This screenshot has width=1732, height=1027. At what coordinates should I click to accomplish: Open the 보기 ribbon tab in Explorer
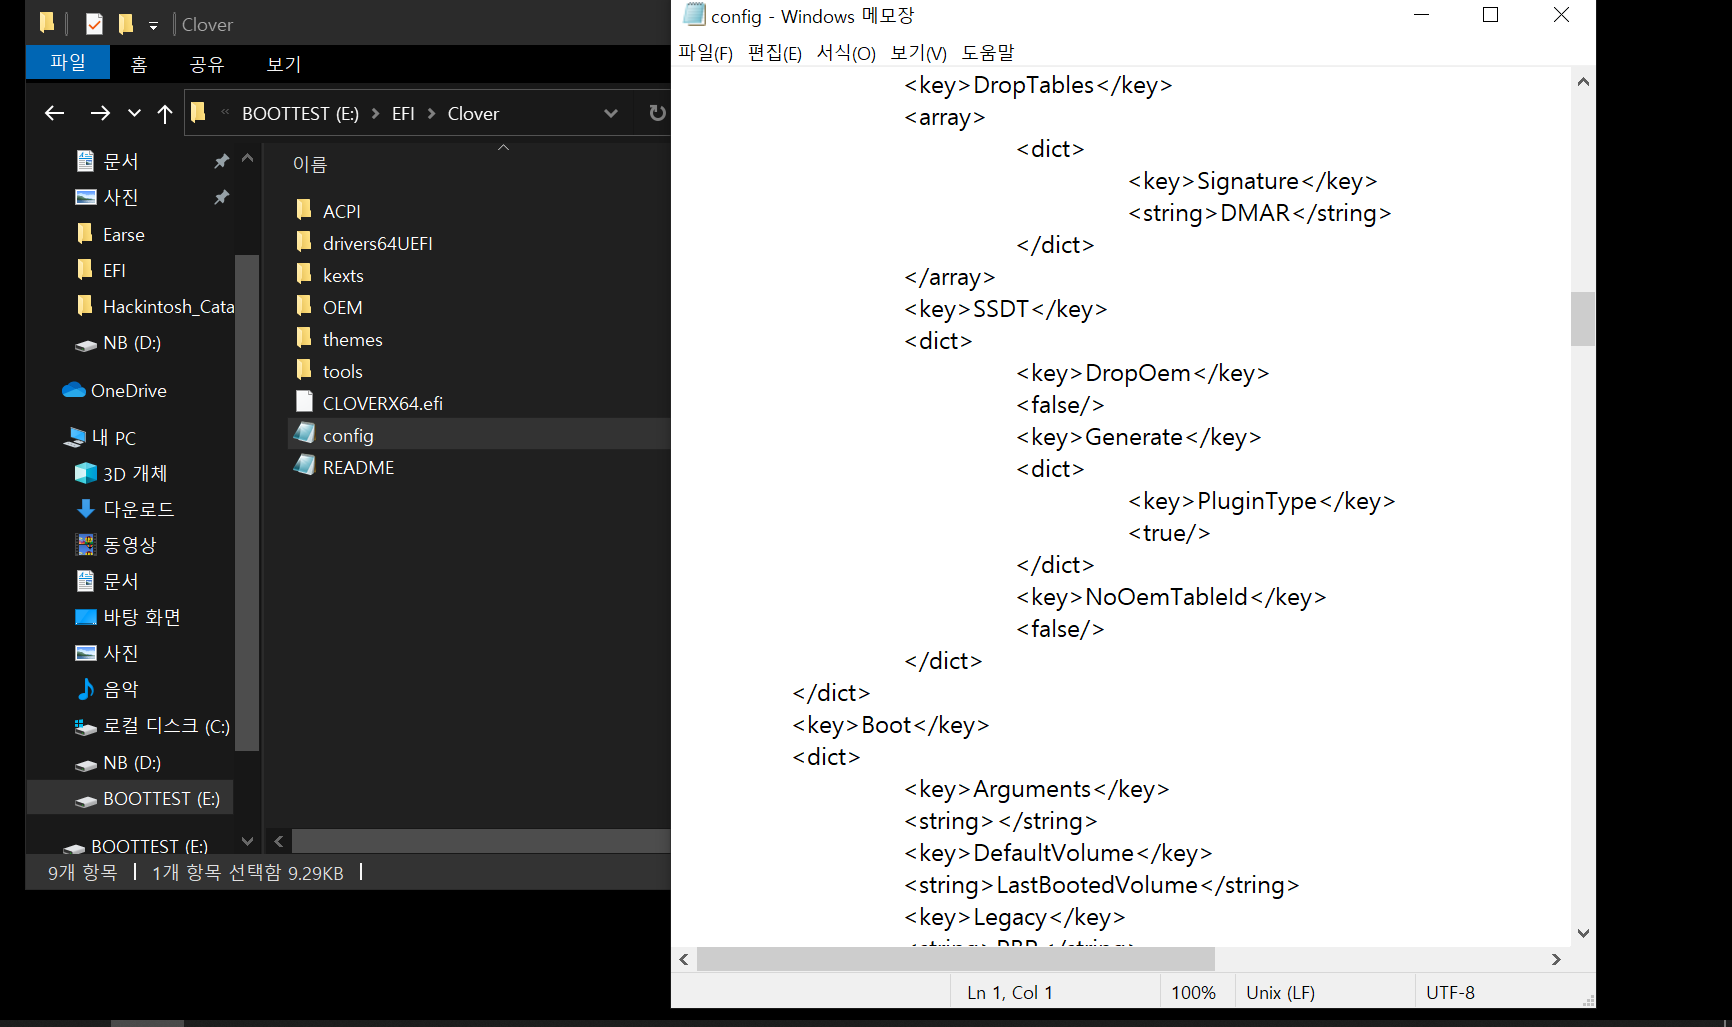pyautogui.click(x=283, y=64)
